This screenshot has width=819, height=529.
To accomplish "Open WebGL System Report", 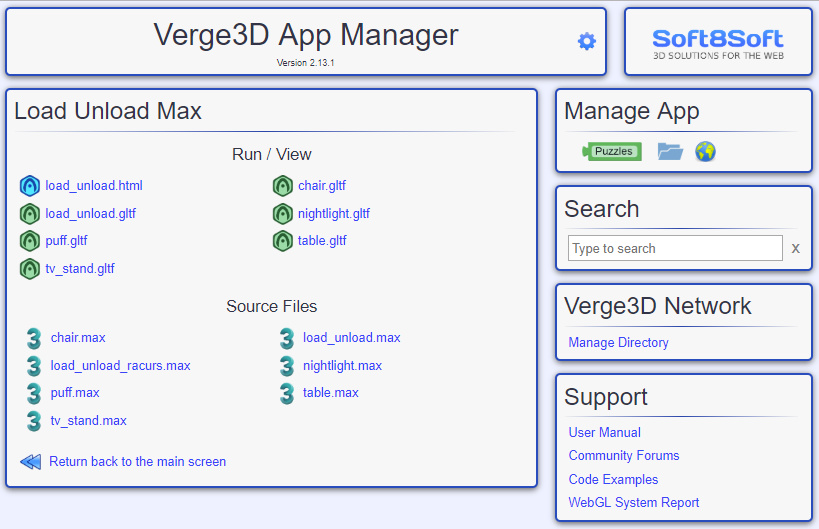I will click(634, 502).
